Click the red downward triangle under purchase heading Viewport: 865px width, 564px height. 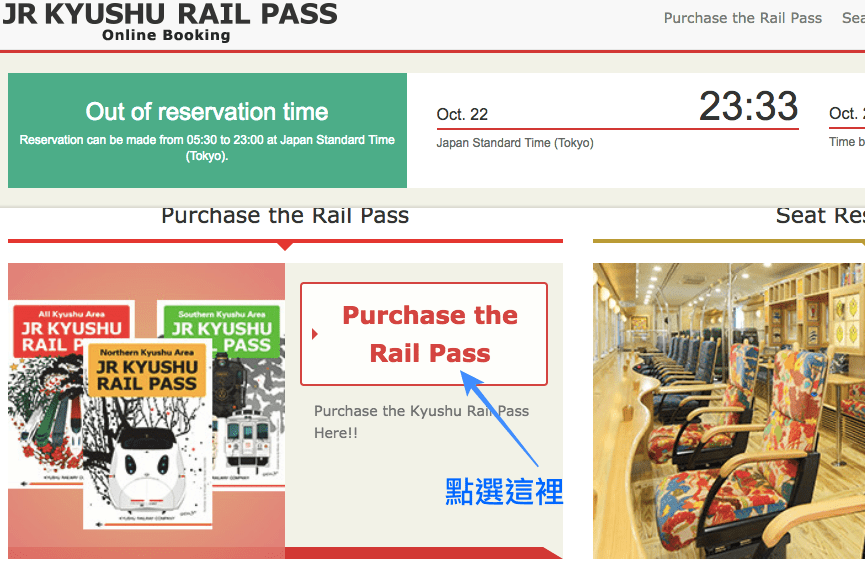click(285, 246)
